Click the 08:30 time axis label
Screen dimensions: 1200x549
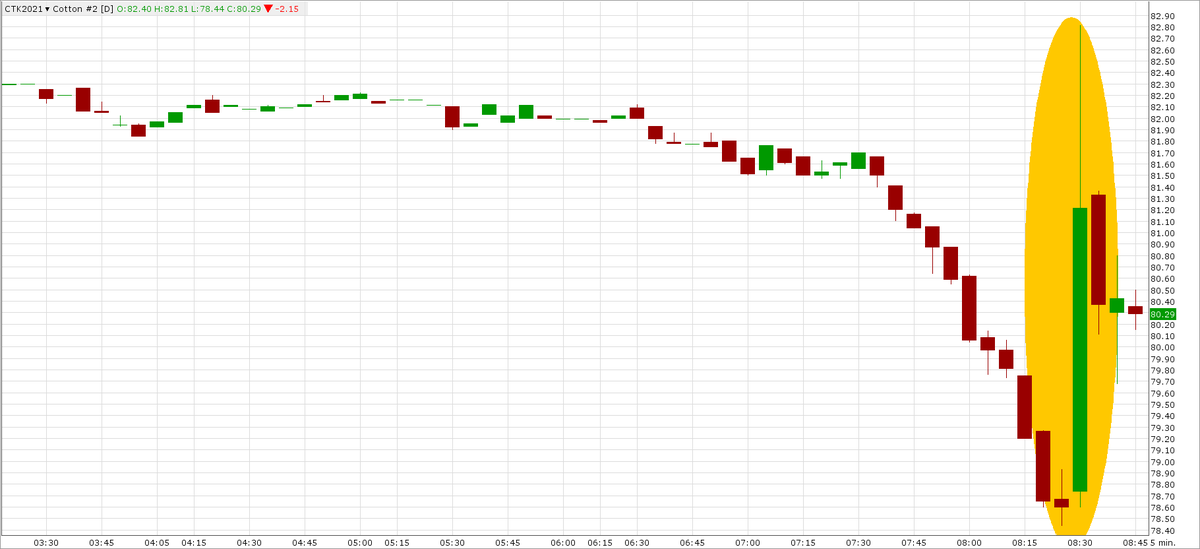1078,543
